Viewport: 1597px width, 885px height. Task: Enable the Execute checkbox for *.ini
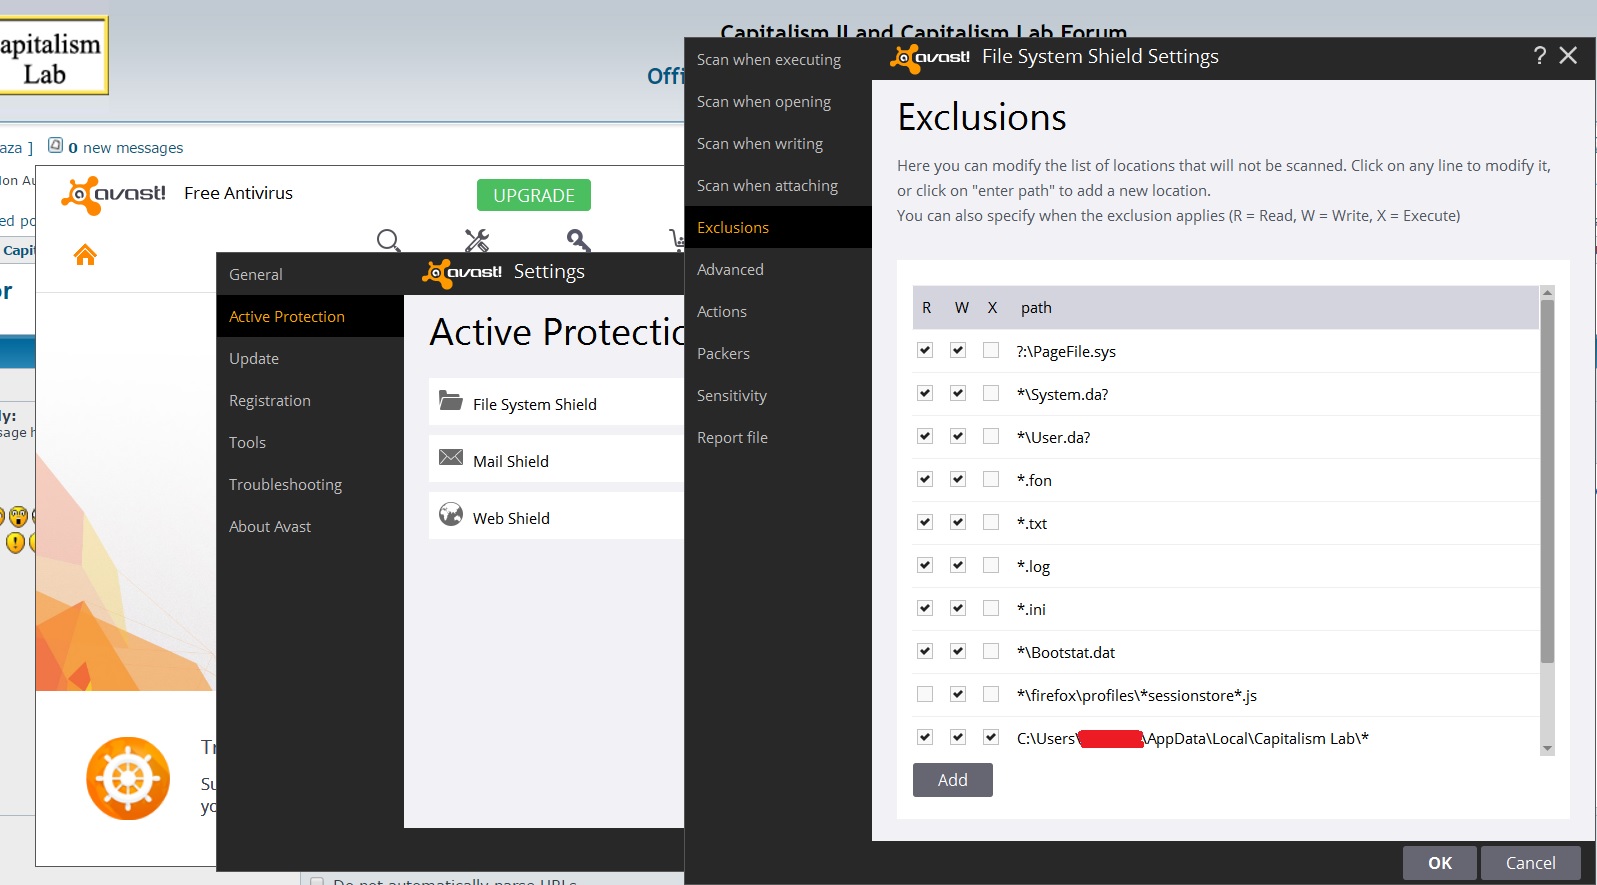point(991,608)
